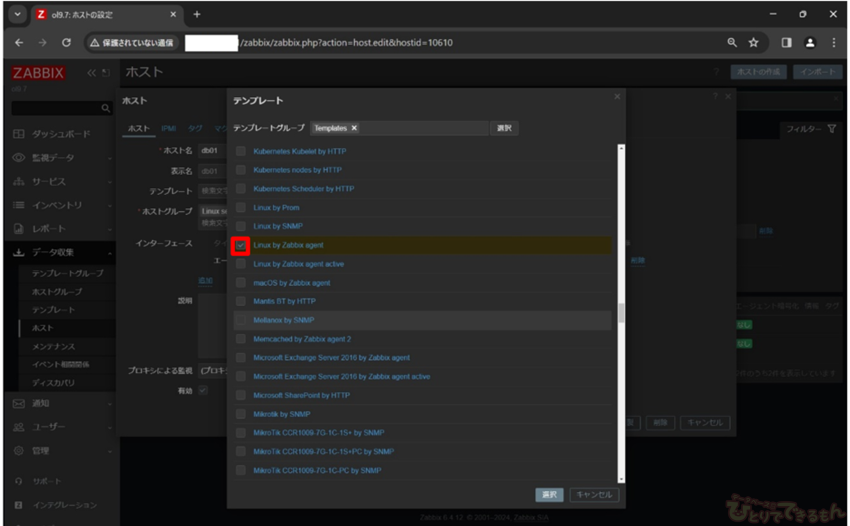Open the browser tab list dropdown
This screenshot has height=526, width=850.
coord(18,15)
